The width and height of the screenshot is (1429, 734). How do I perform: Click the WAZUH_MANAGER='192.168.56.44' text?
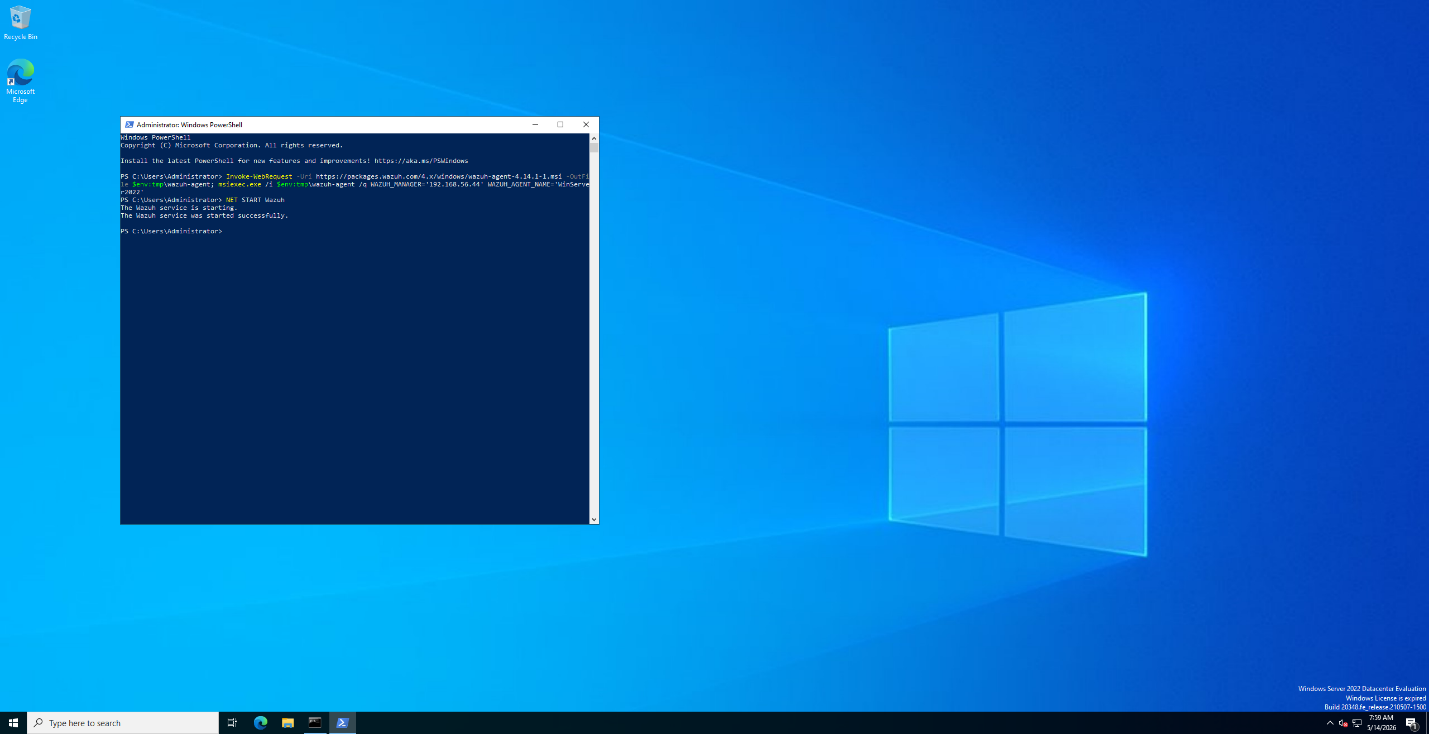(427, 184)
